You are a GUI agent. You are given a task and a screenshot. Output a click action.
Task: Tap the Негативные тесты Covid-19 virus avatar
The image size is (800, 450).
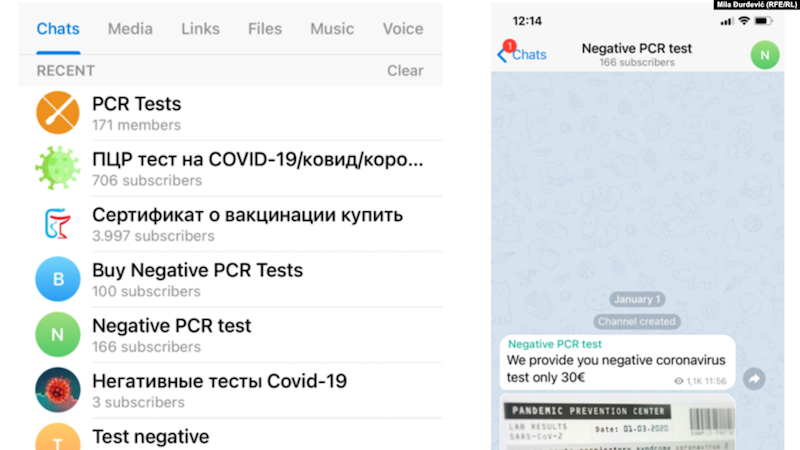click(58, 390)
